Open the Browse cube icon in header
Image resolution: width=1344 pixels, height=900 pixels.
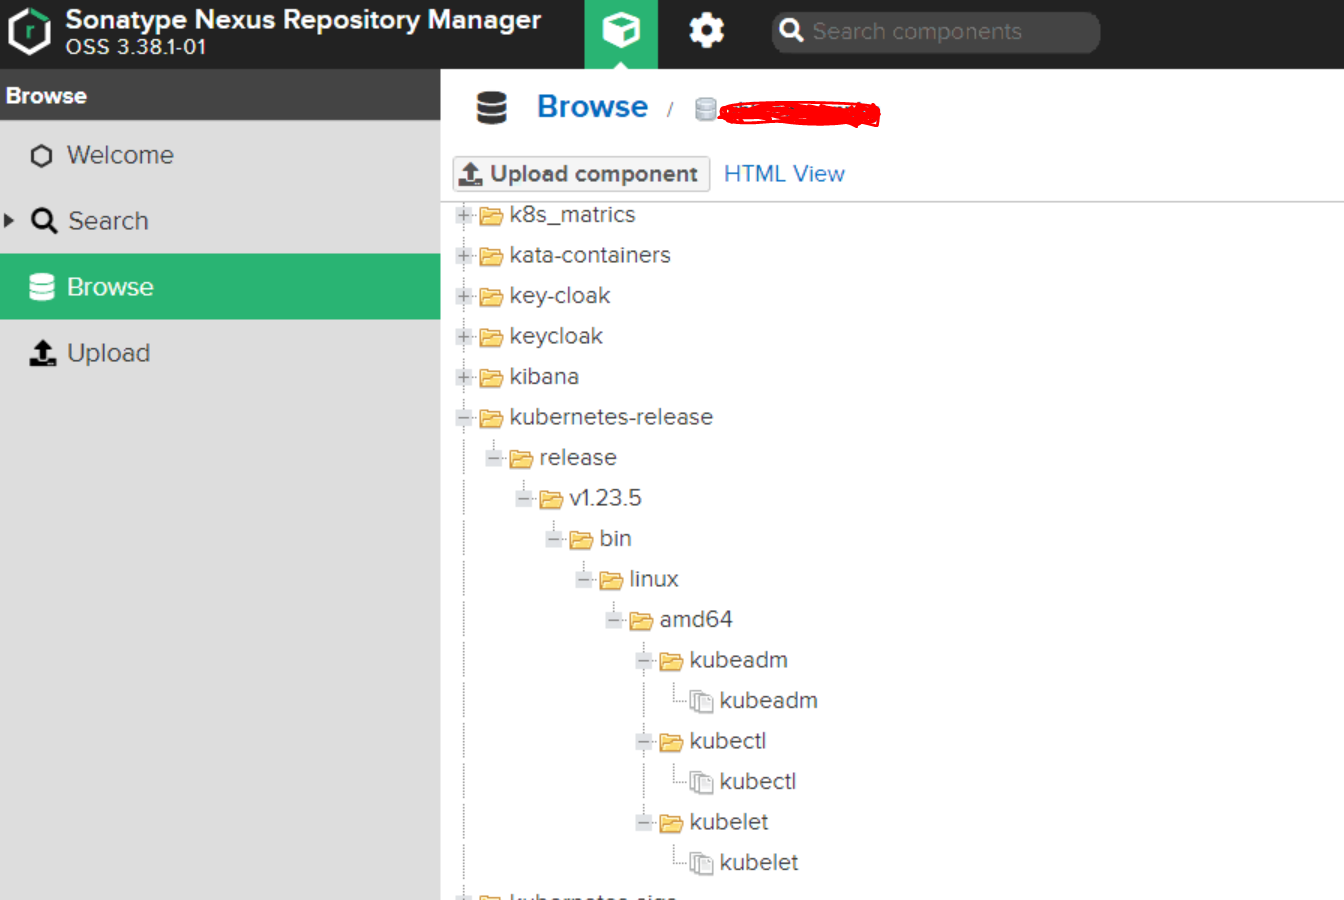pos(620,32)
